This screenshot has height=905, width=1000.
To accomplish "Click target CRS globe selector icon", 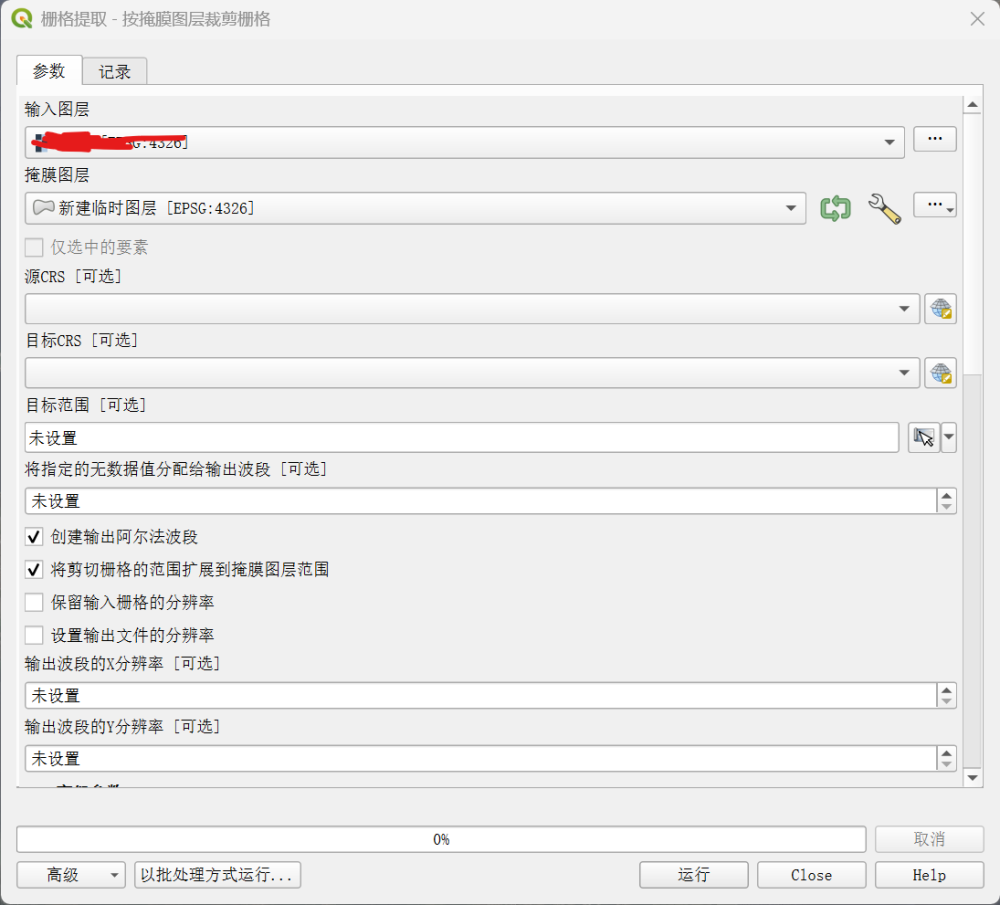I will 940,373.
